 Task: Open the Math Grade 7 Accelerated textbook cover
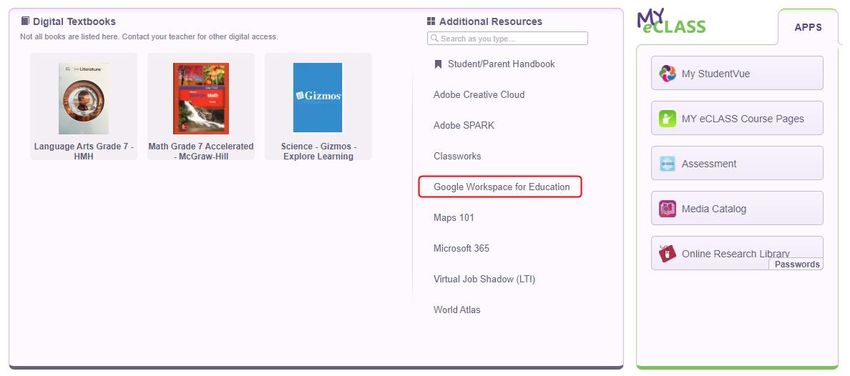pyautogui.click(x=201, y=99)
